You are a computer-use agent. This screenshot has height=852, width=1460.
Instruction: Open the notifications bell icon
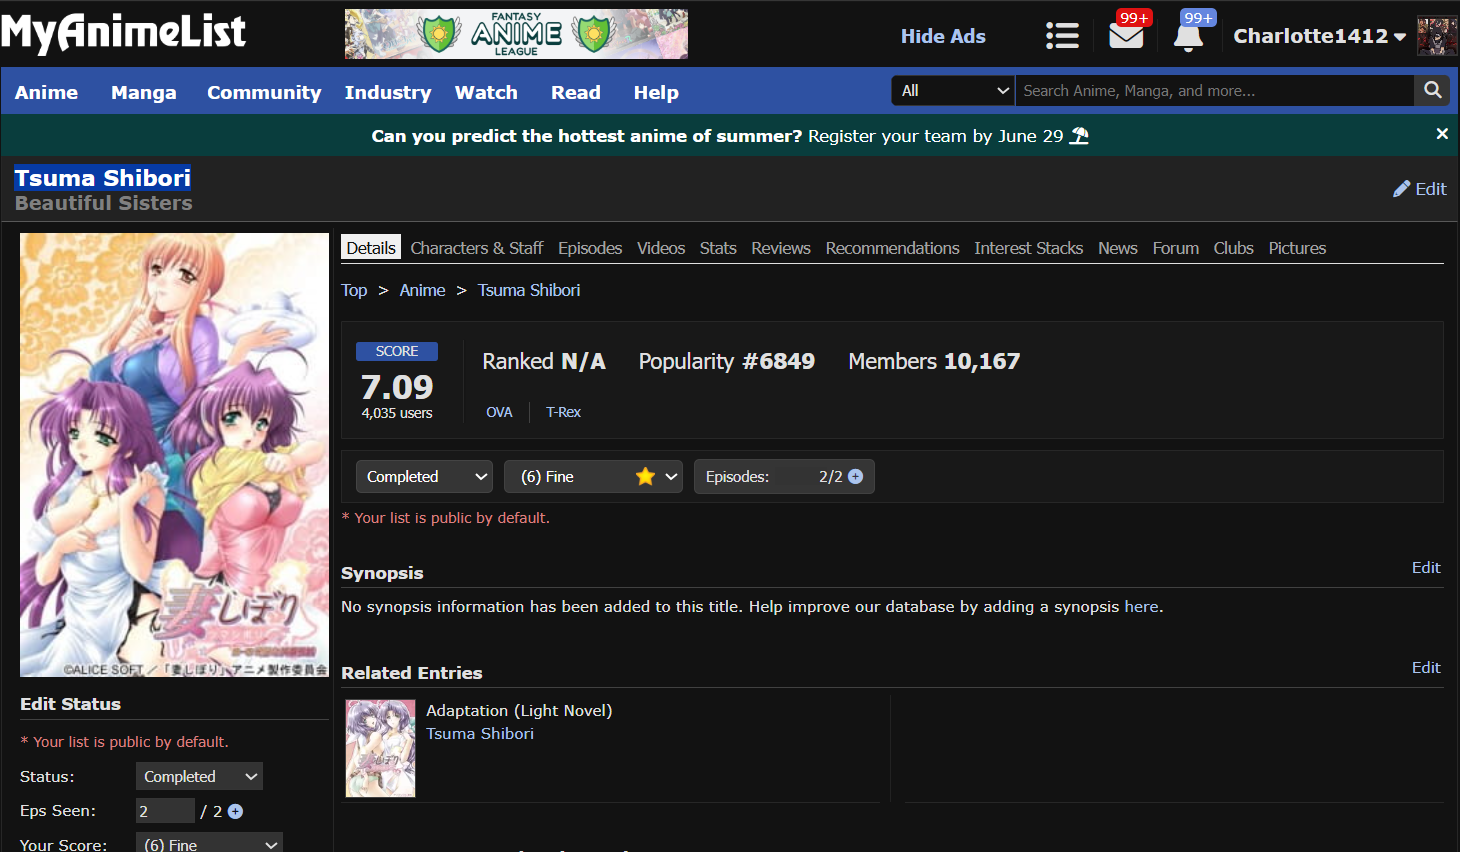[1188, 37]
